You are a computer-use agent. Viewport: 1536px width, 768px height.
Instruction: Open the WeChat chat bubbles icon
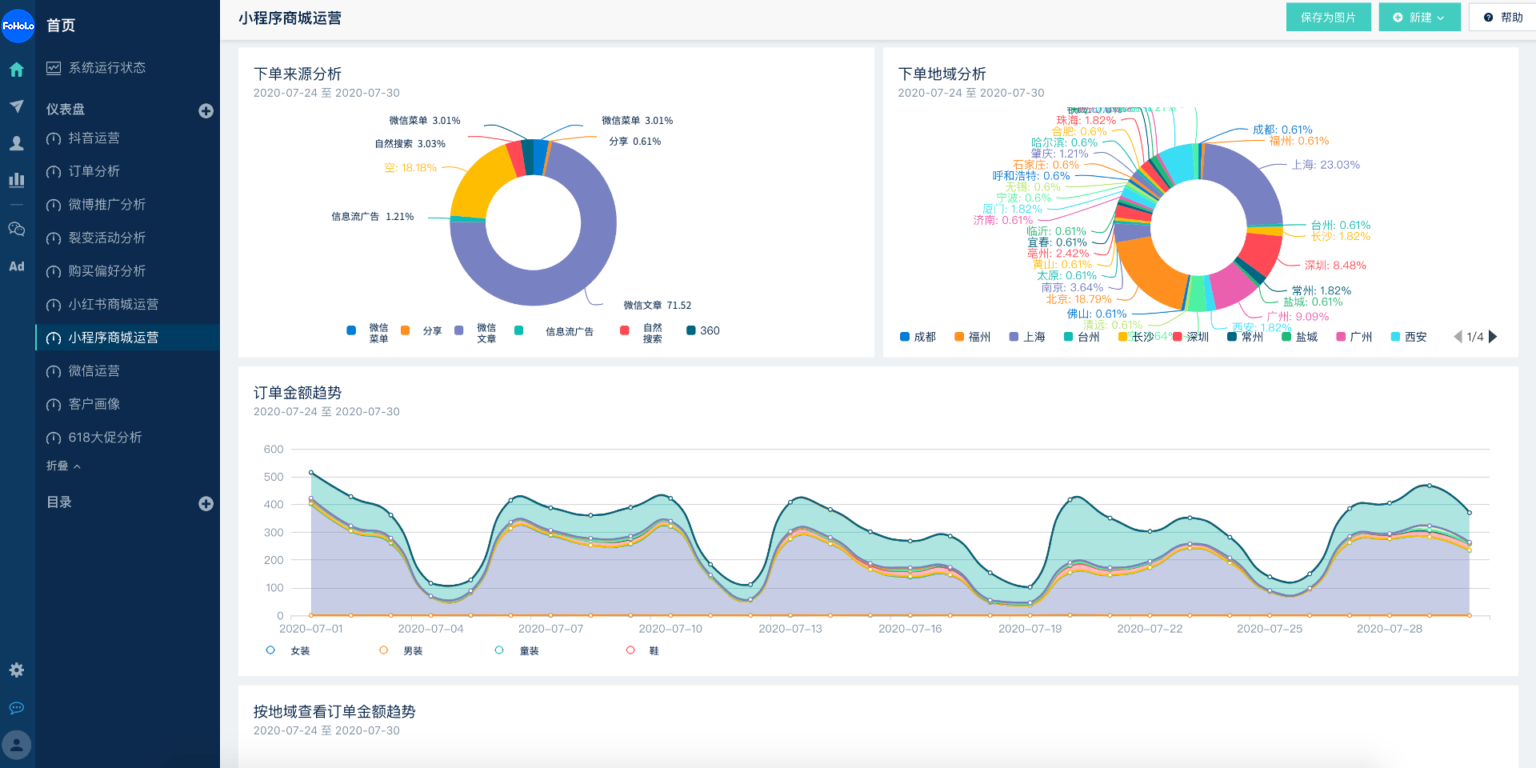click(x=17, y=229)
